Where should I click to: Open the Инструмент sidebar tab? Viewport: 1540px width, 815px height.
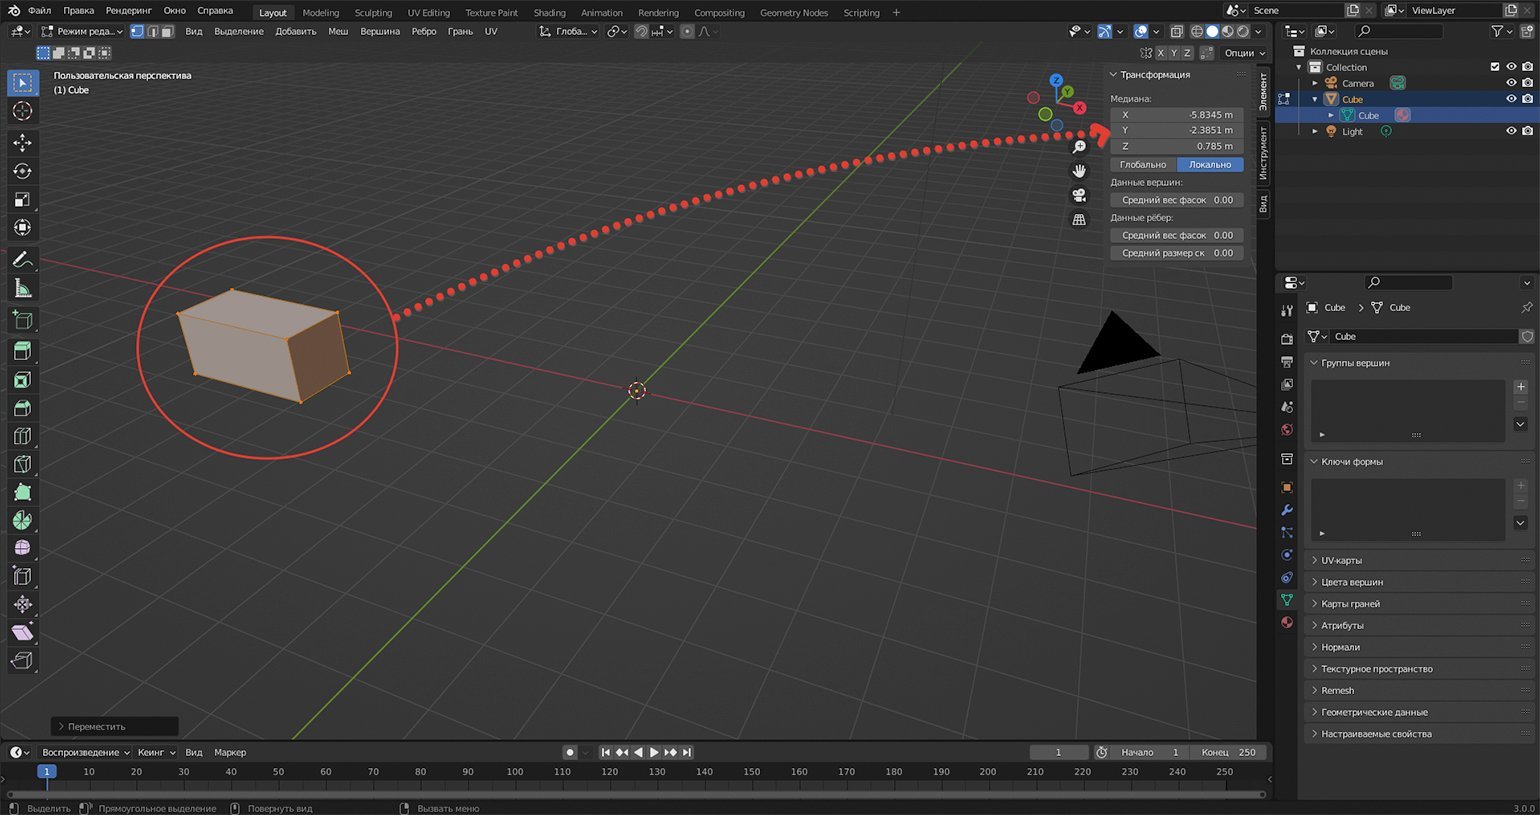[x=1263, y=152]
